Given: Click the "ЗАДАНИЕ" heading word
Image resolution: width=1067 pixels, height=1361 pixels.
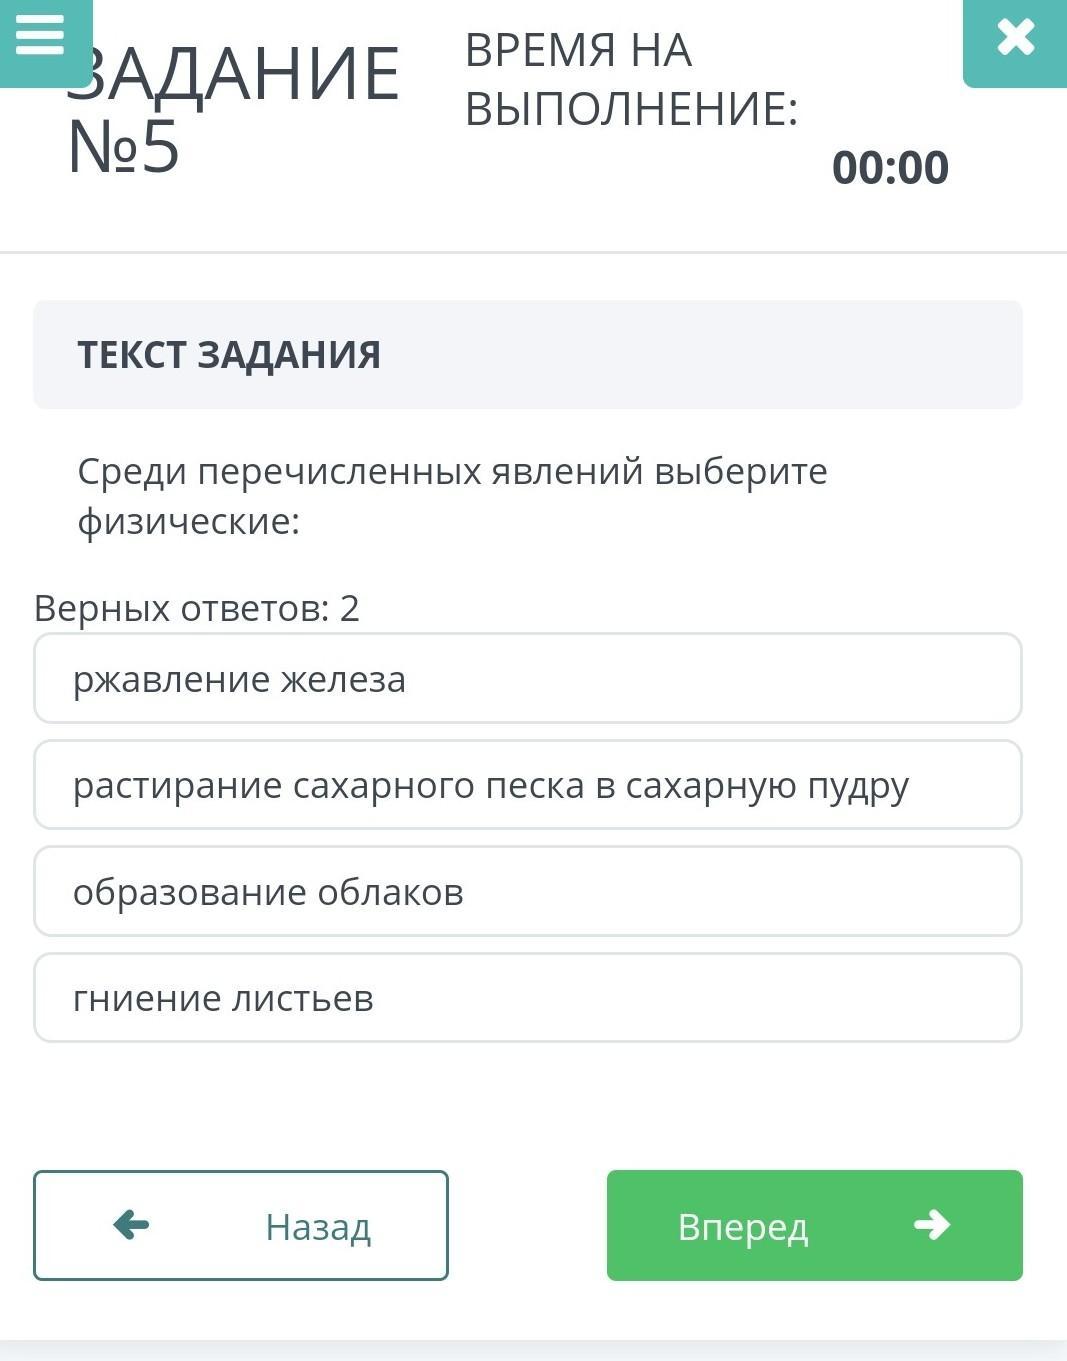Looking at the screenshot, I should 240,74.
